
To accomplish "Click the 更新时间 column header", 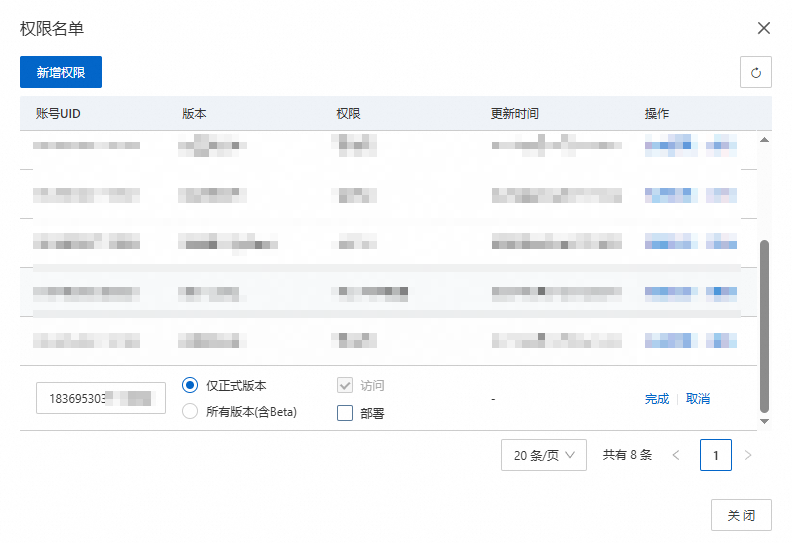I will pyautogui.click(x=515, y=114).
